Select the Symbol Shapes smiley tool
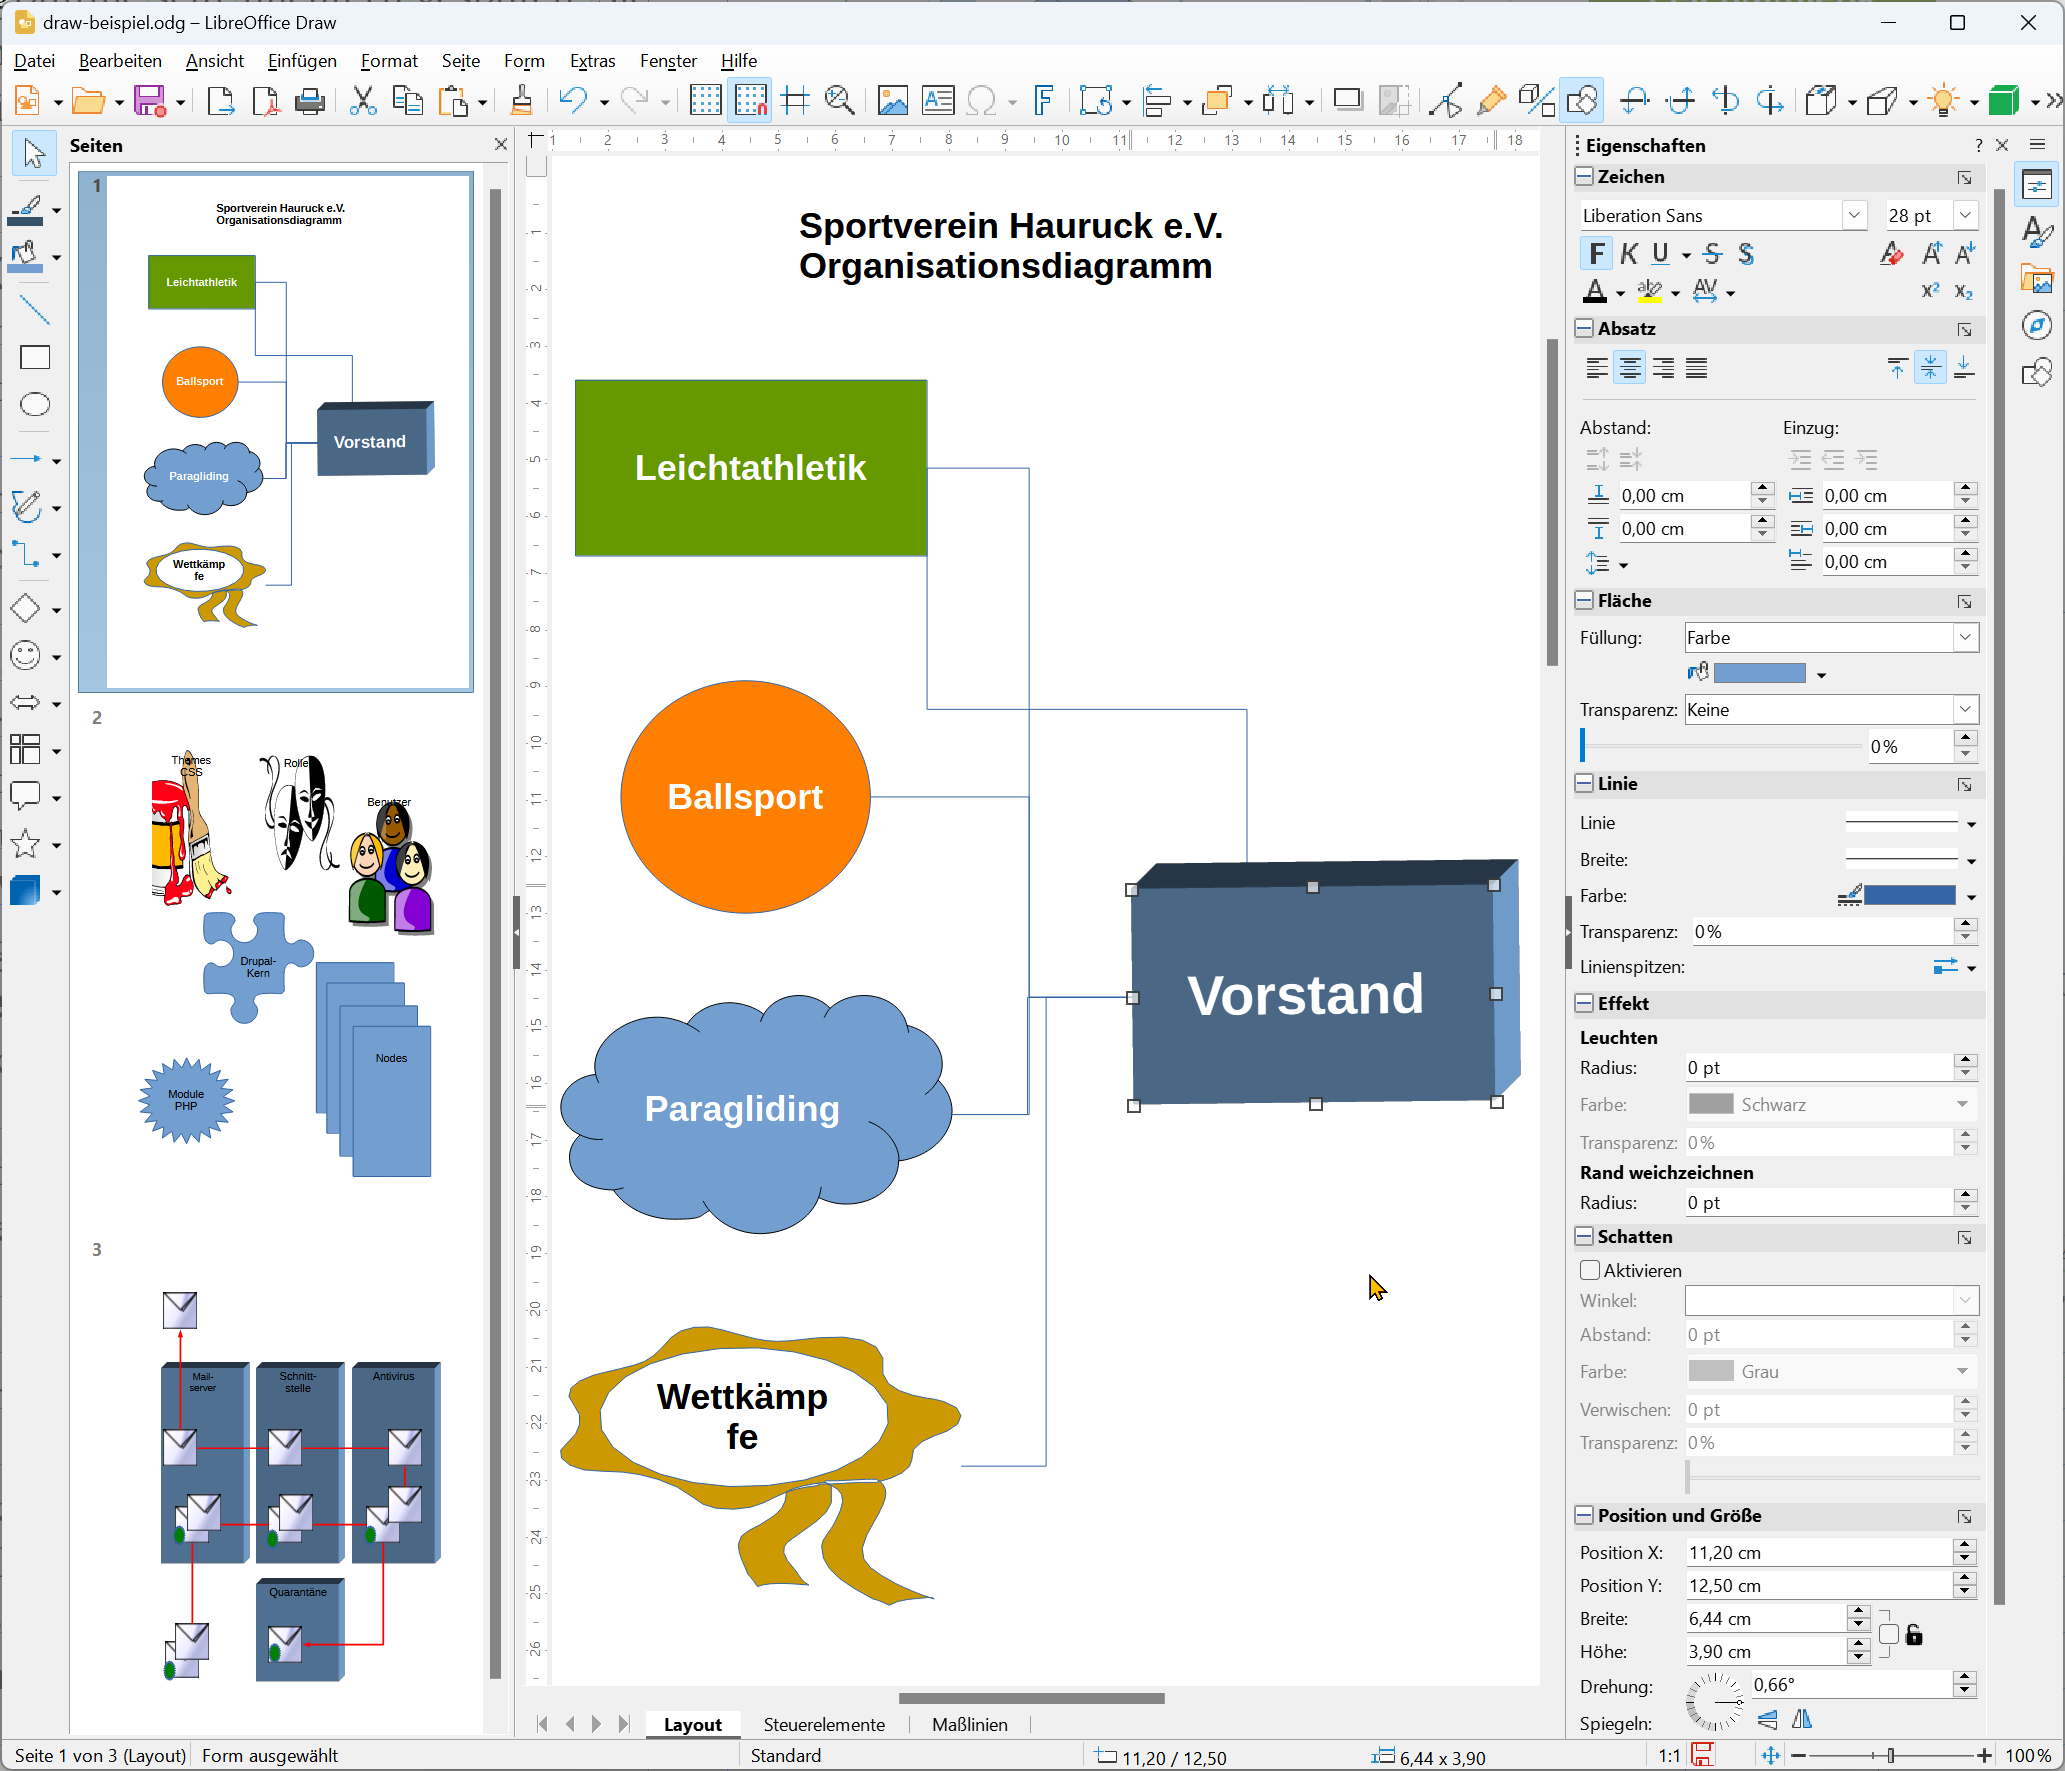This screenshot has height=1771, width=2065. point(26,656)
